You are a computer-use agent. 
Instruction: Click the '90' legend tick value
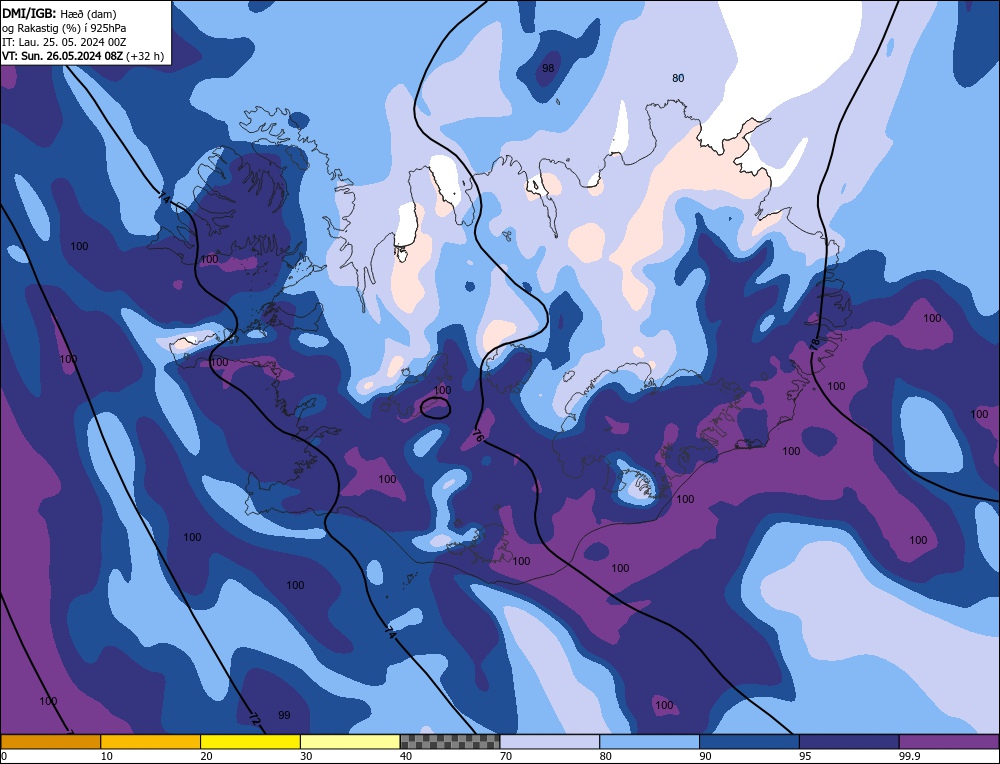(x=705, y=756)
